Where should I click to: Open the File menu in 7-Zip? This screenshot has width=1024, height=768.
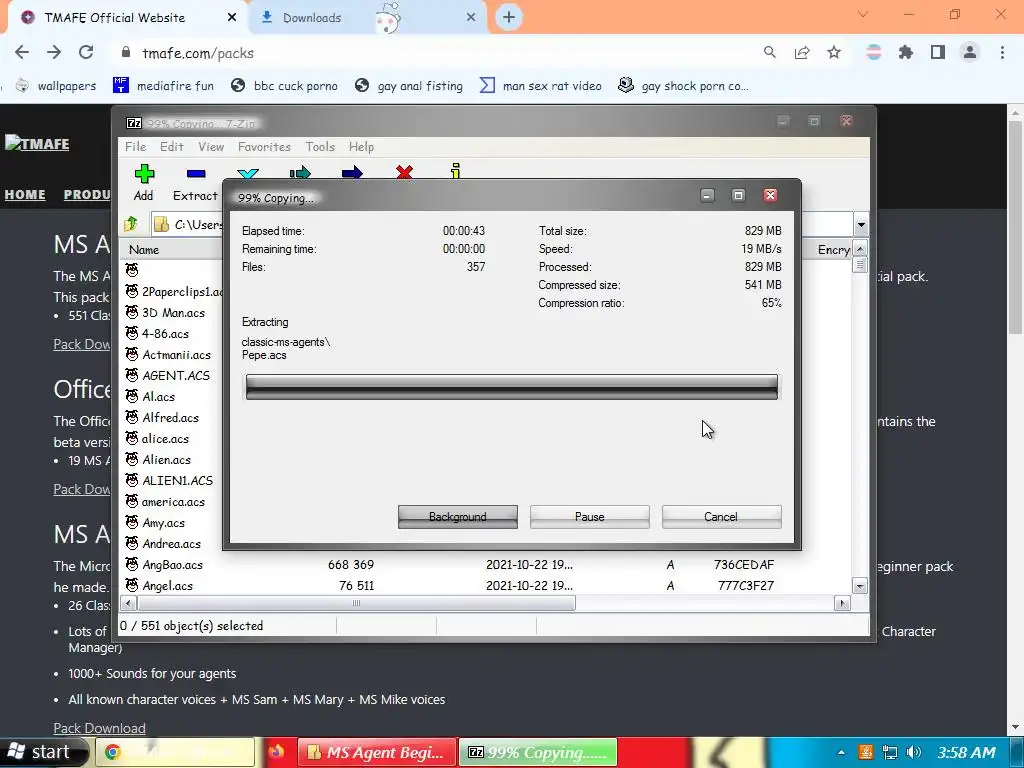coord(136,147)
